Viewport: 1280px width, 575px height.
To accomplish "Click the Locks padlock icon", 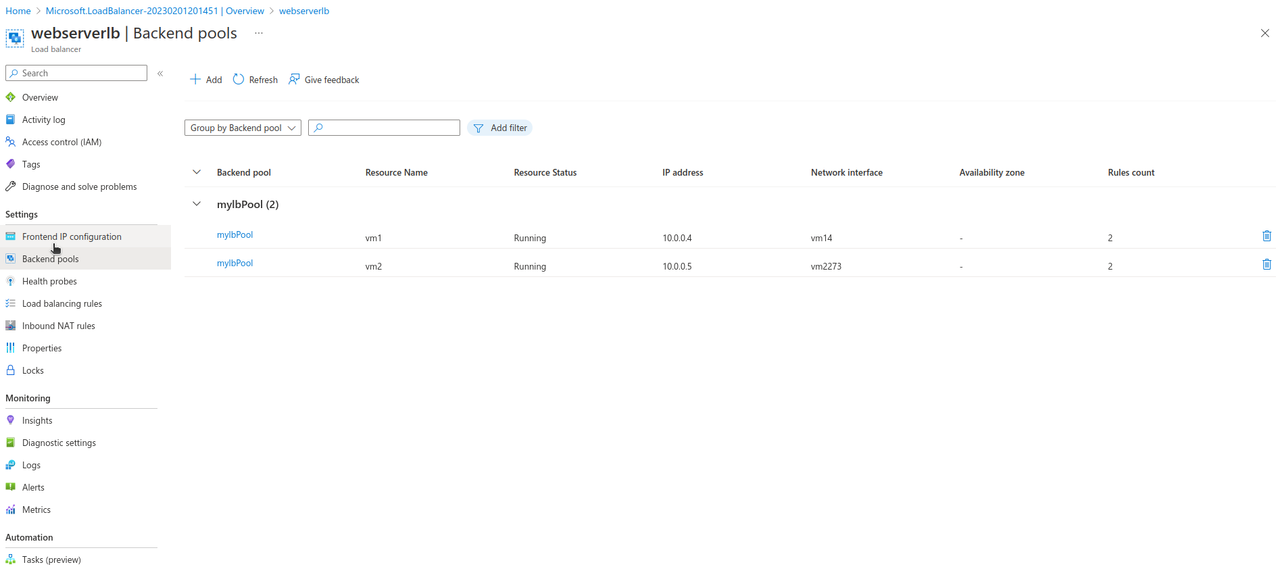I will pos(11,370).
